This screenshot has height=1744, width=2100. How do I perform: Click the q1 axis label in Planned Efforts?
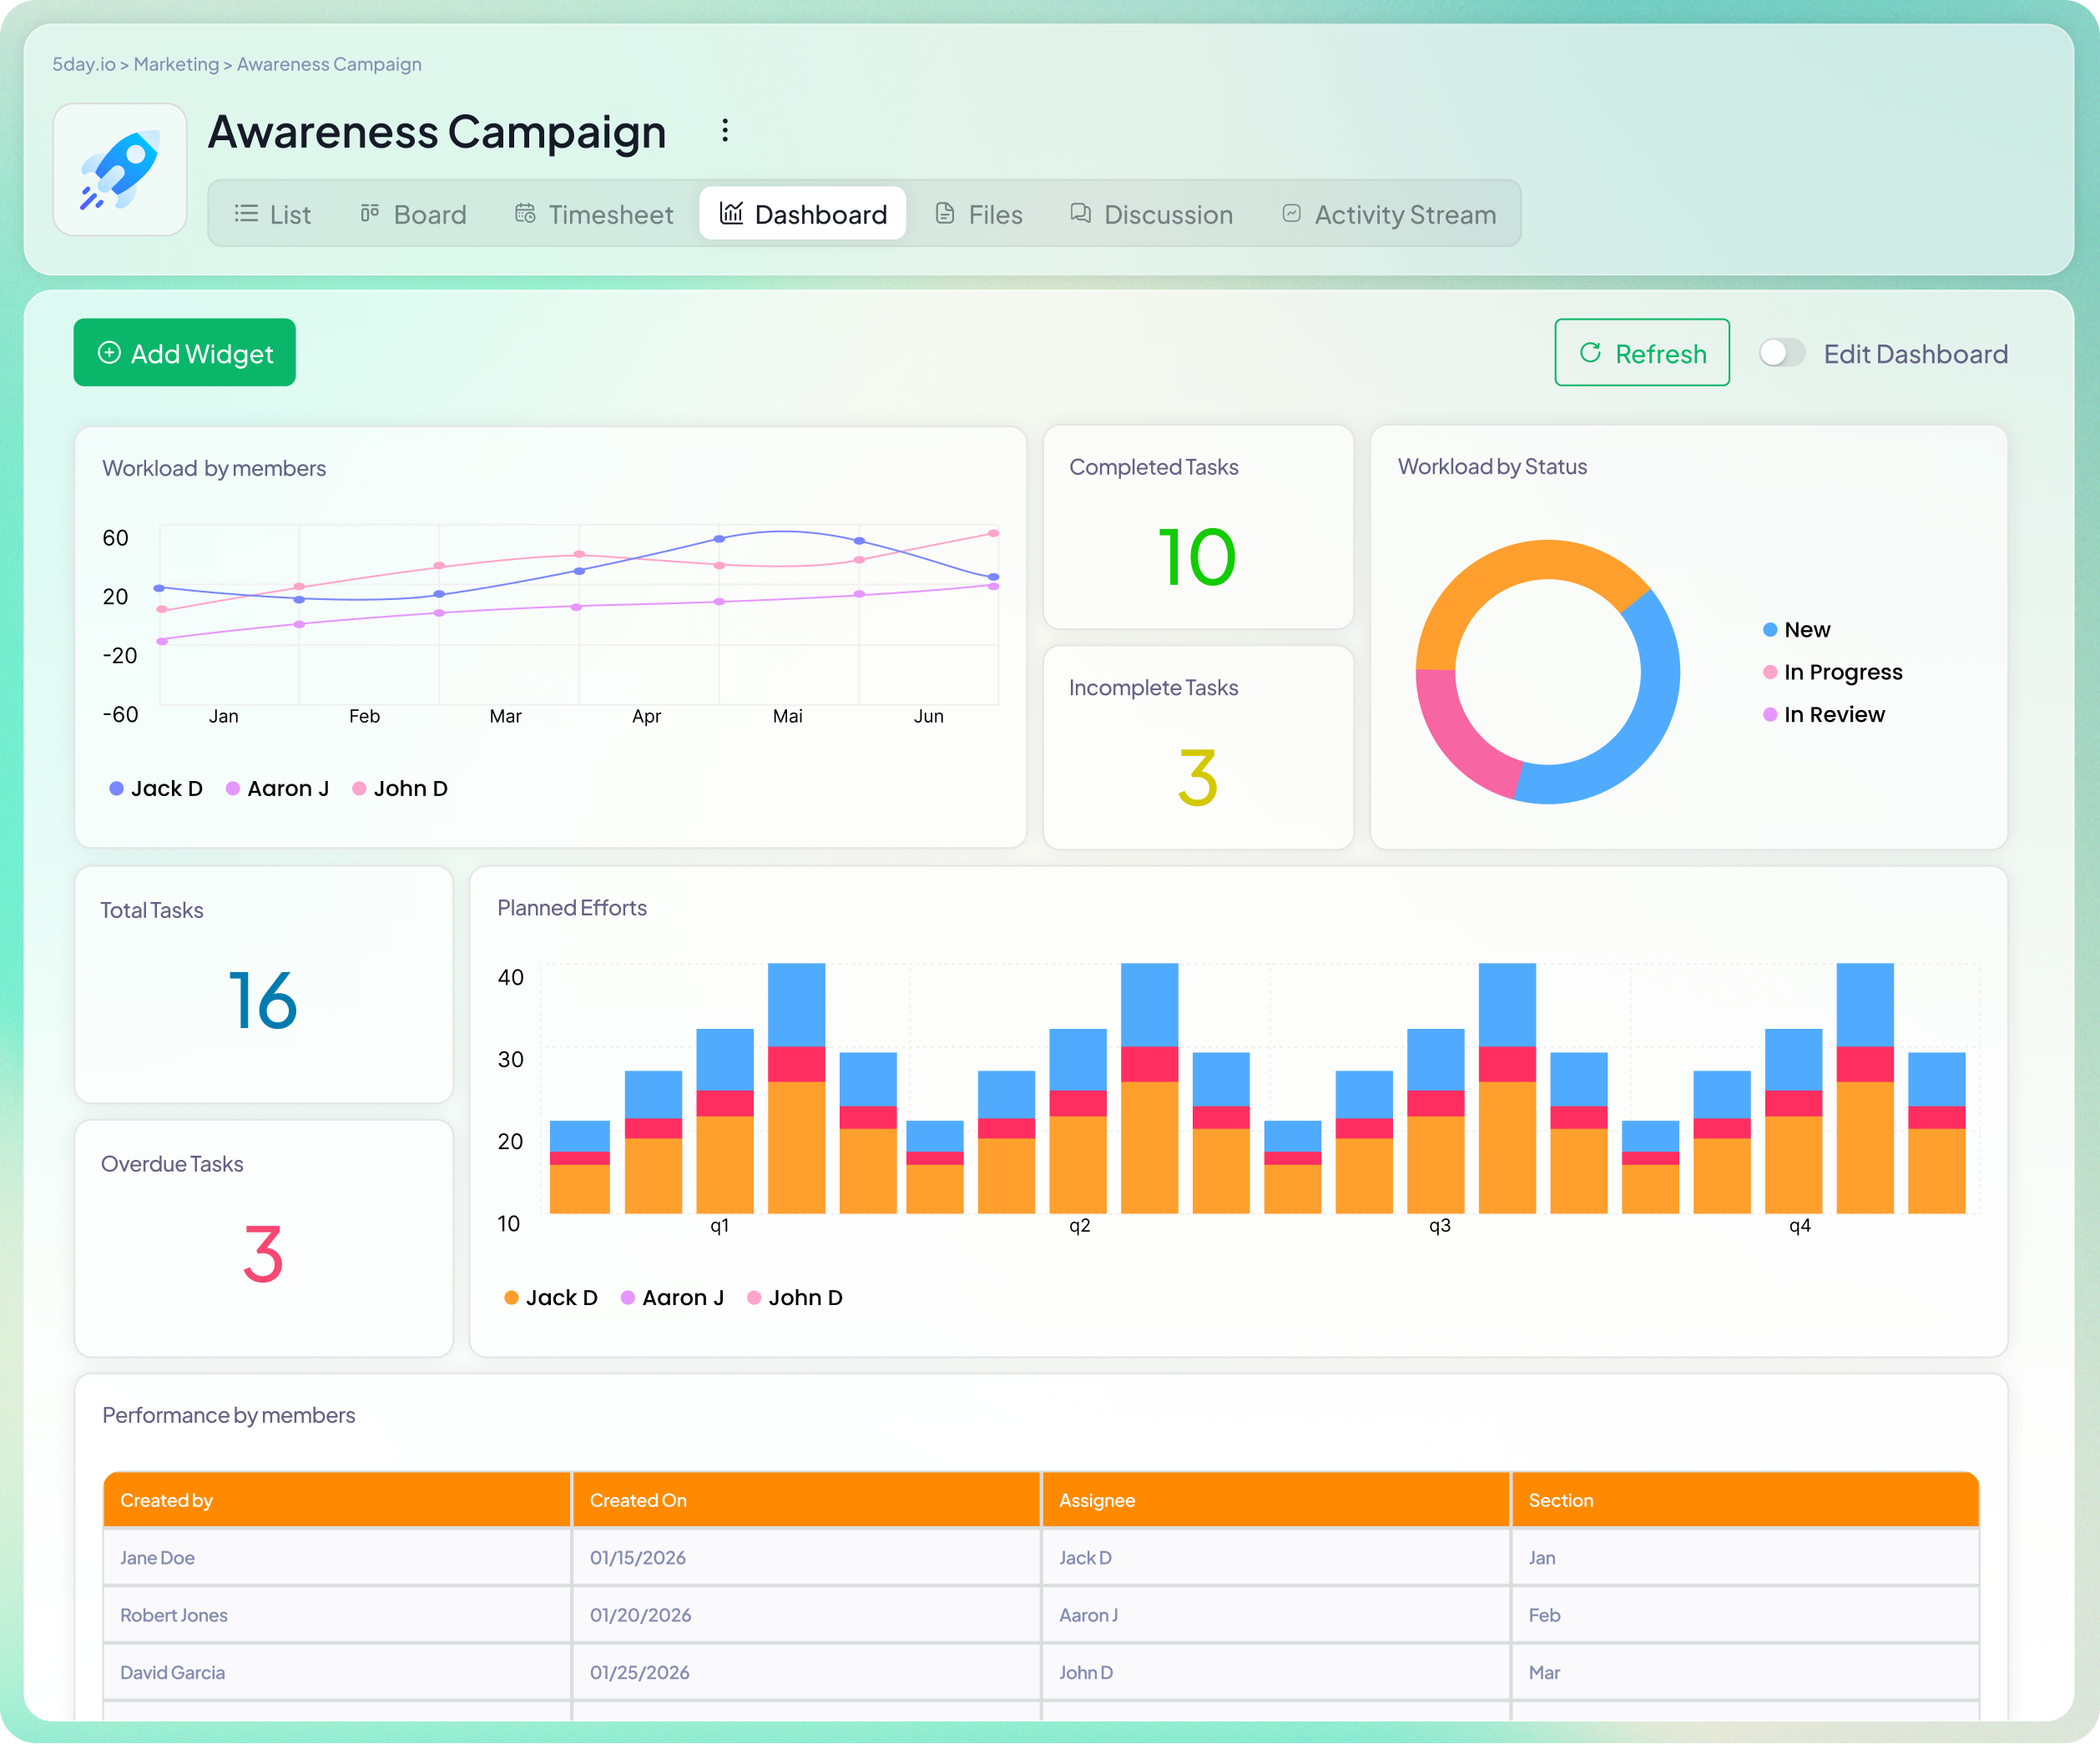point(720,1226)
